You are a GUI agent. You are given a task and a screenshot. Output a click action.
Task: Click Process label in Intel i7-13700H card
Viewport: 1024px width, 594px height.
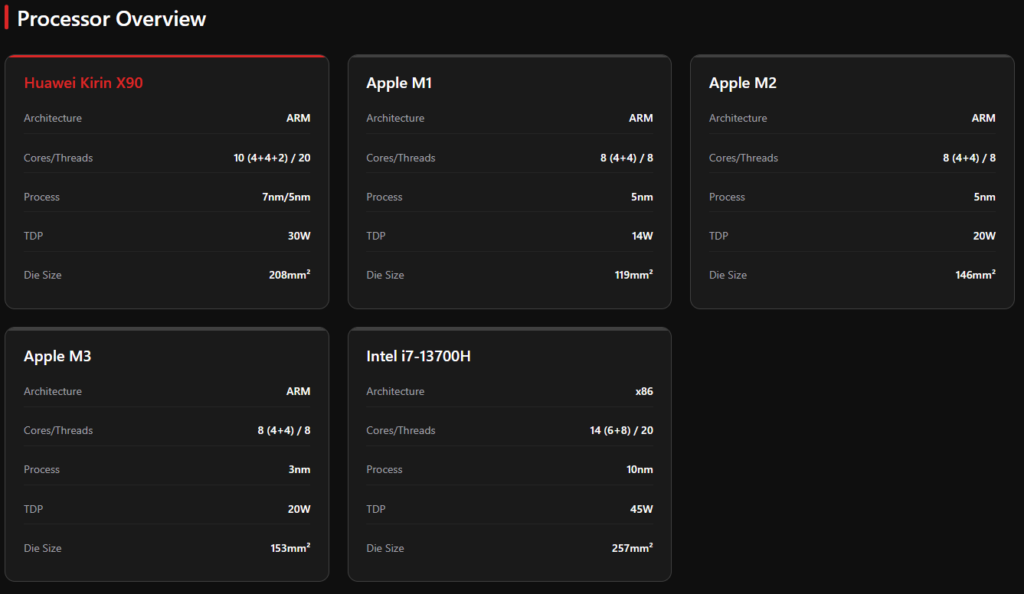click(384, 470)
